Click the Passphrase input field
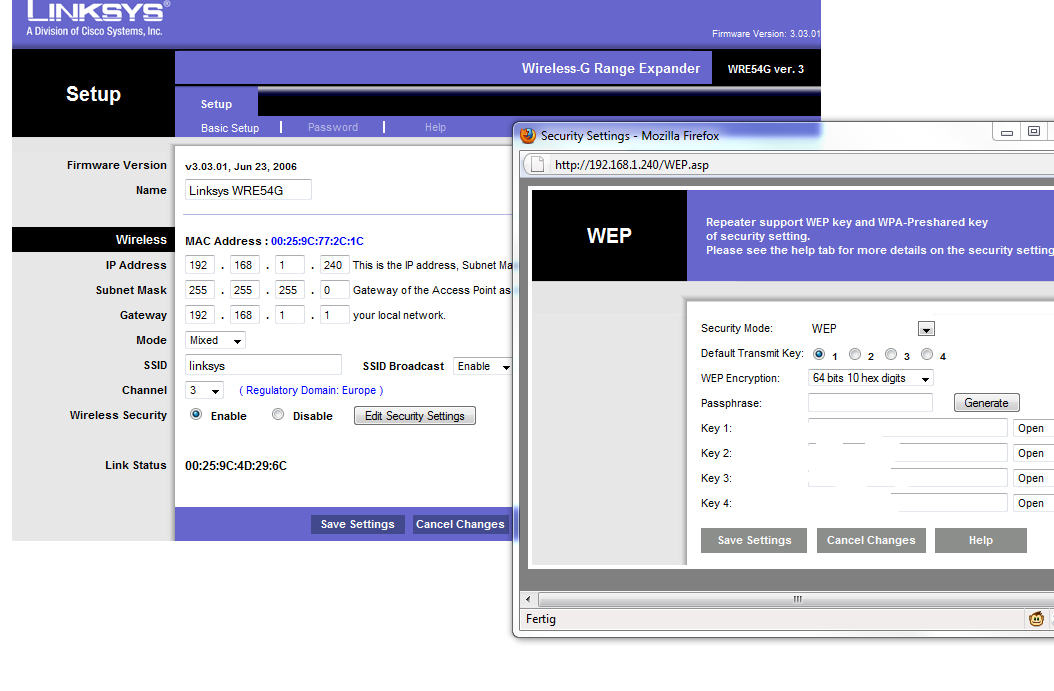The image size is (1054, 691). pyautogui.click(x=870, y=403)
